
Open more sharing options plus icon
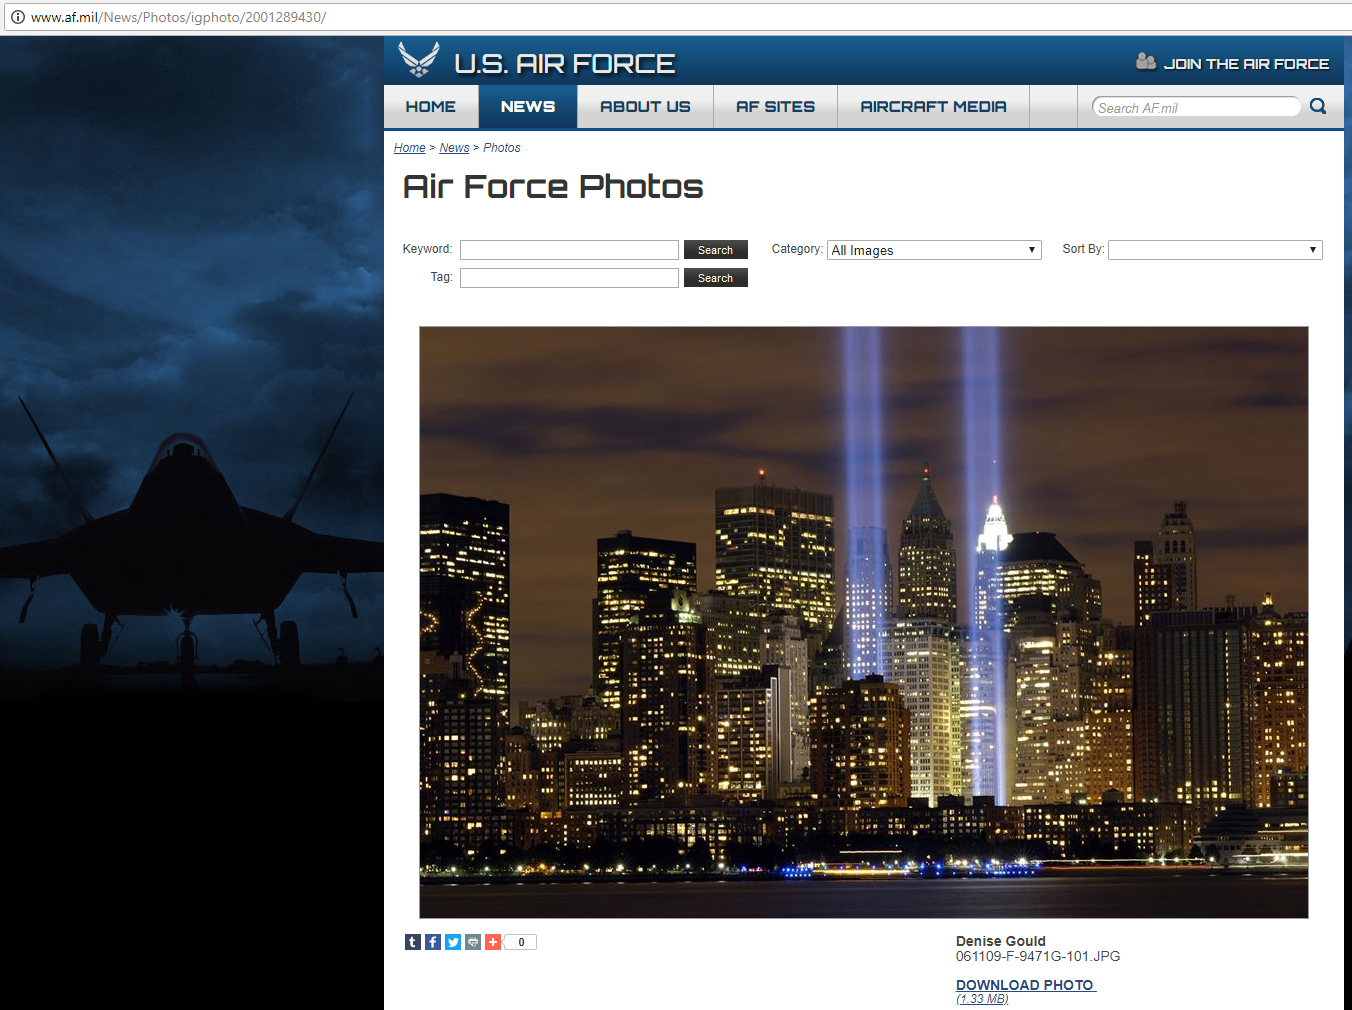(x=493, y=942)
